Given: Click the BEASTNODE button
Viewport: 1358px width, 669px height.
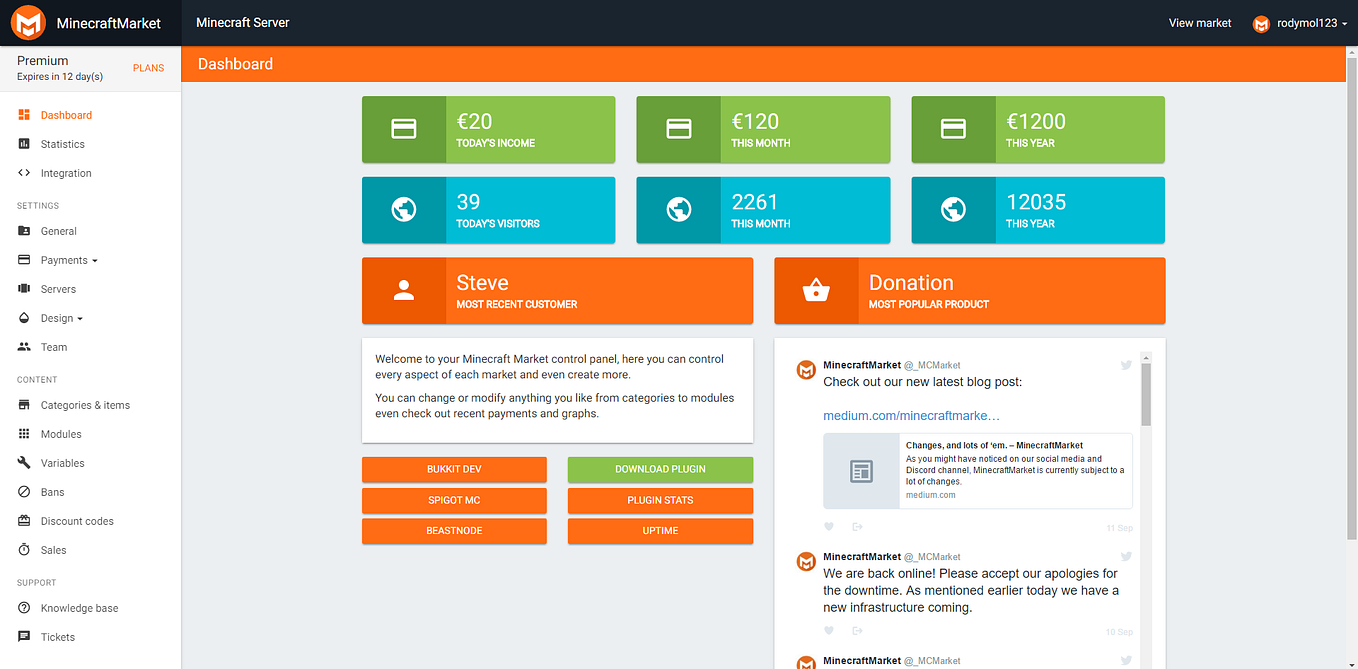Looking at the screenshot, I should click(454, 531).
